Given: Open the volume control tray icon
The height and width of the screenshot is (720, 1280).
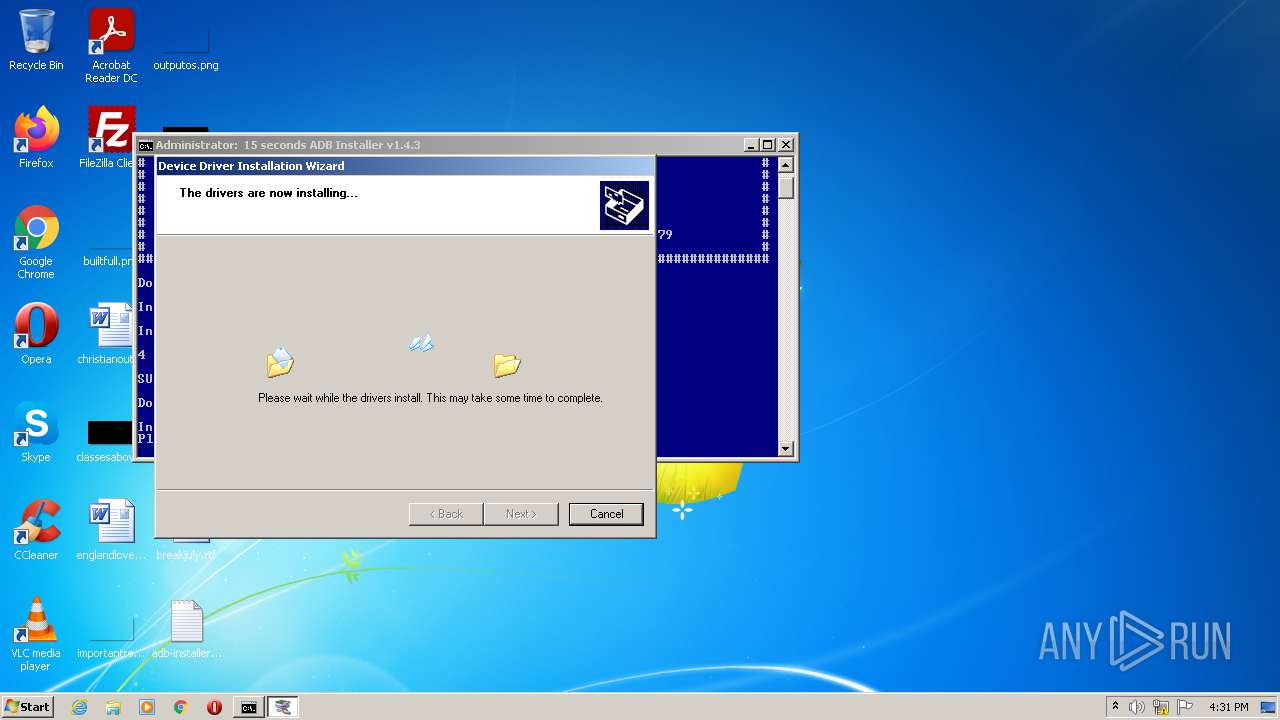Looking at the screenshot, I should pos(1137,707).
